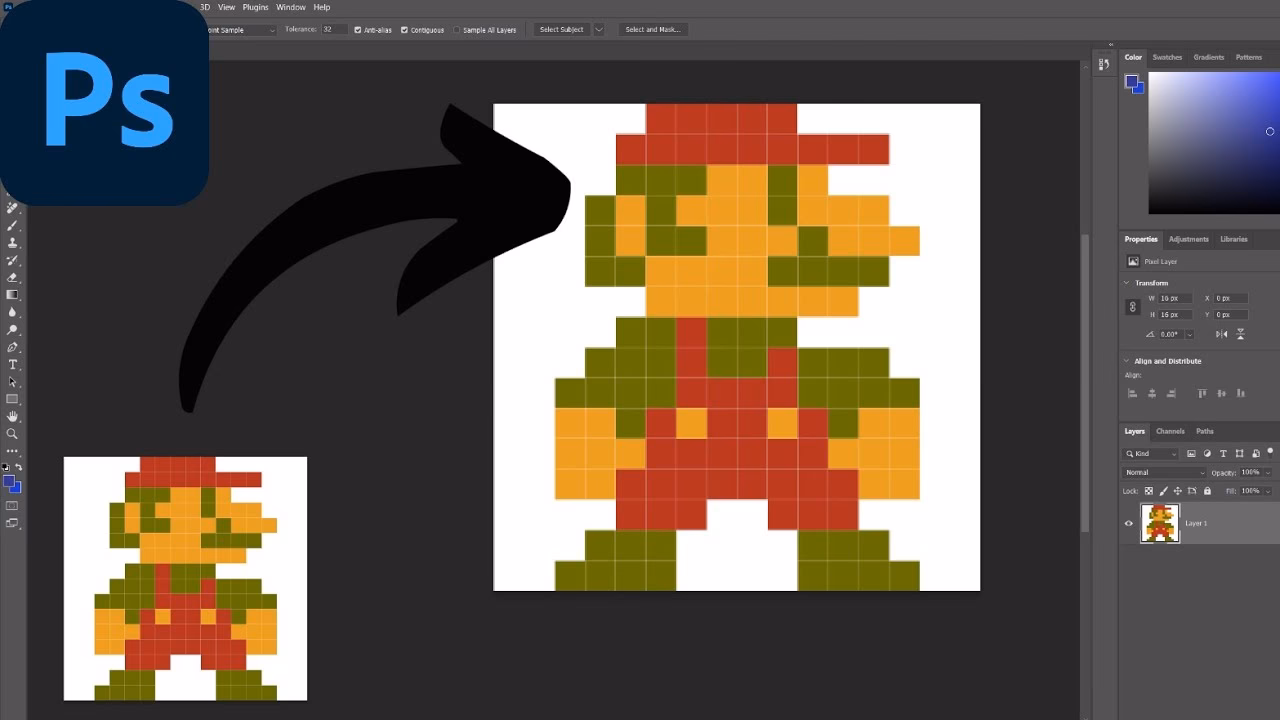The width and height of the screenshot is (1280, 720).
Task: Open Select and Mask dialog
Action: [652, 29]
